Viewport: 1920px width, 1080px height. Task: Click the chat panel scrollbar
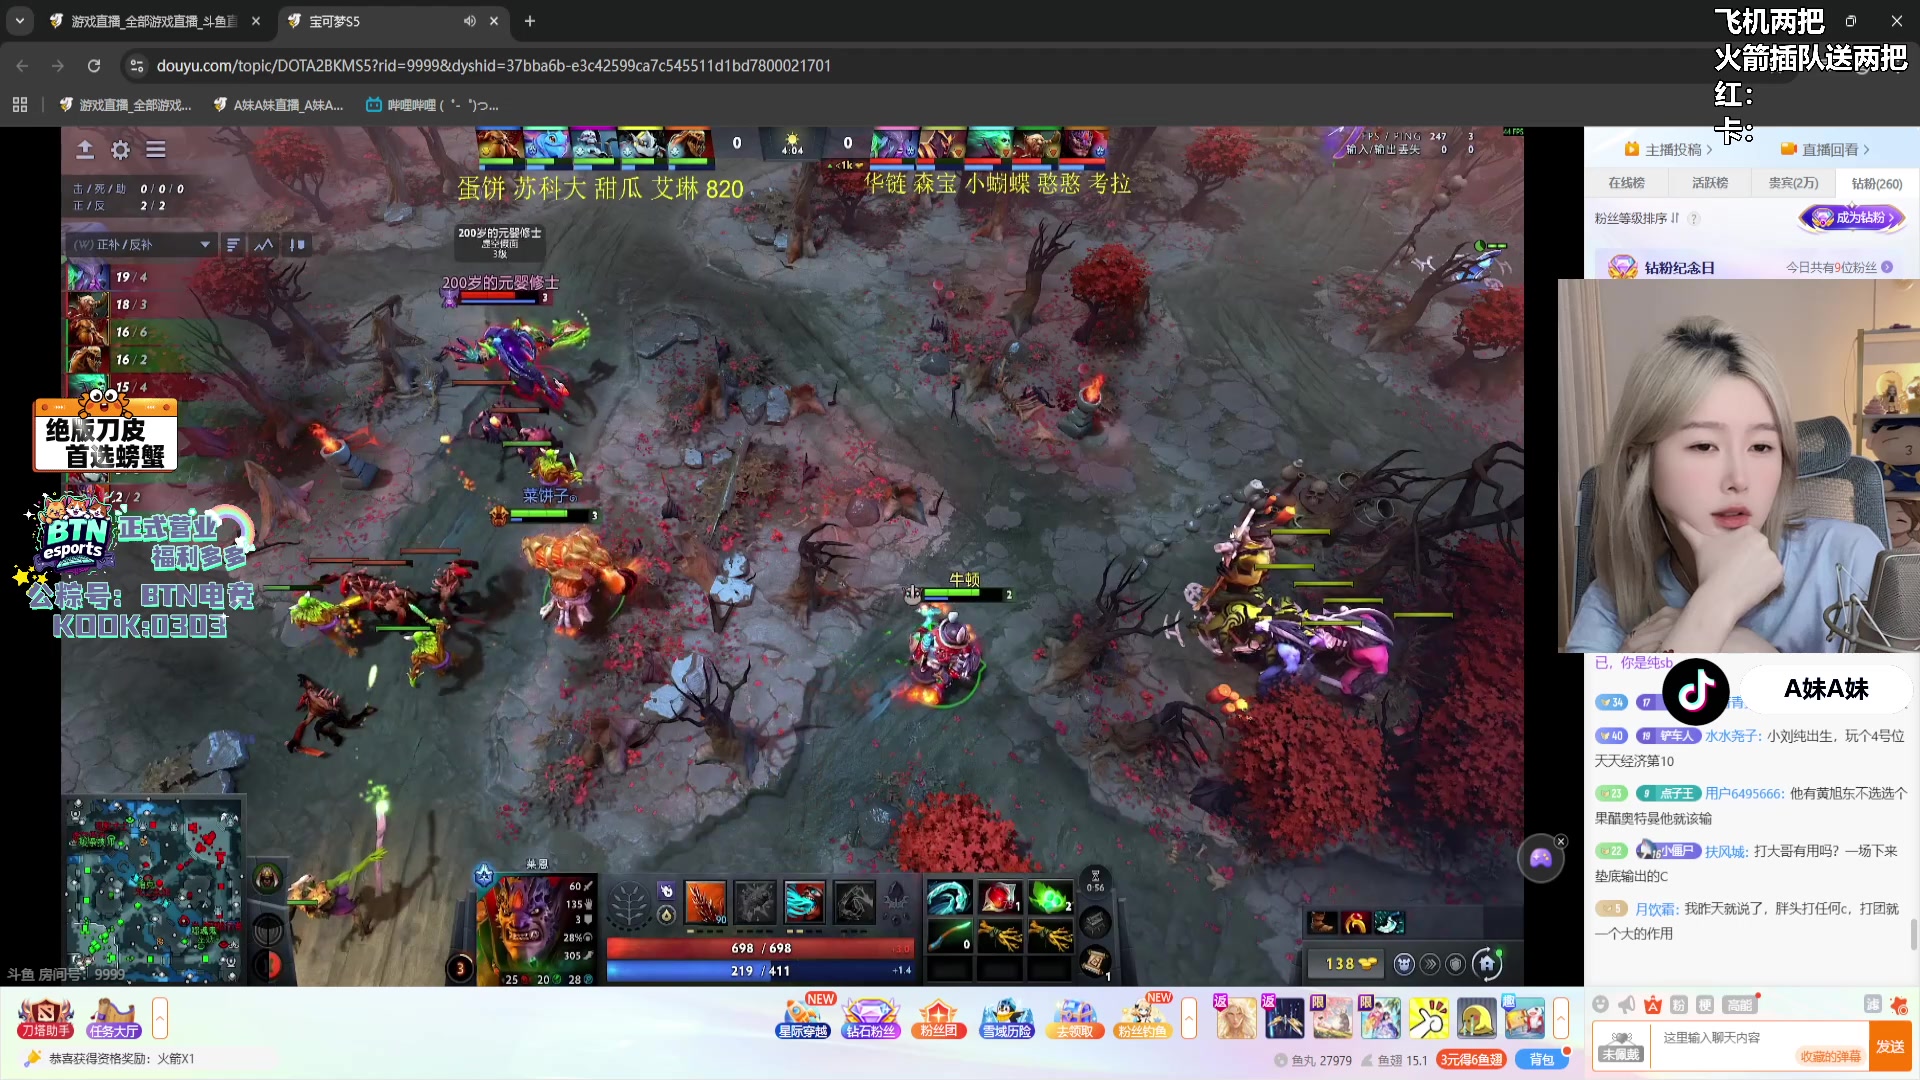point(1914,935)
